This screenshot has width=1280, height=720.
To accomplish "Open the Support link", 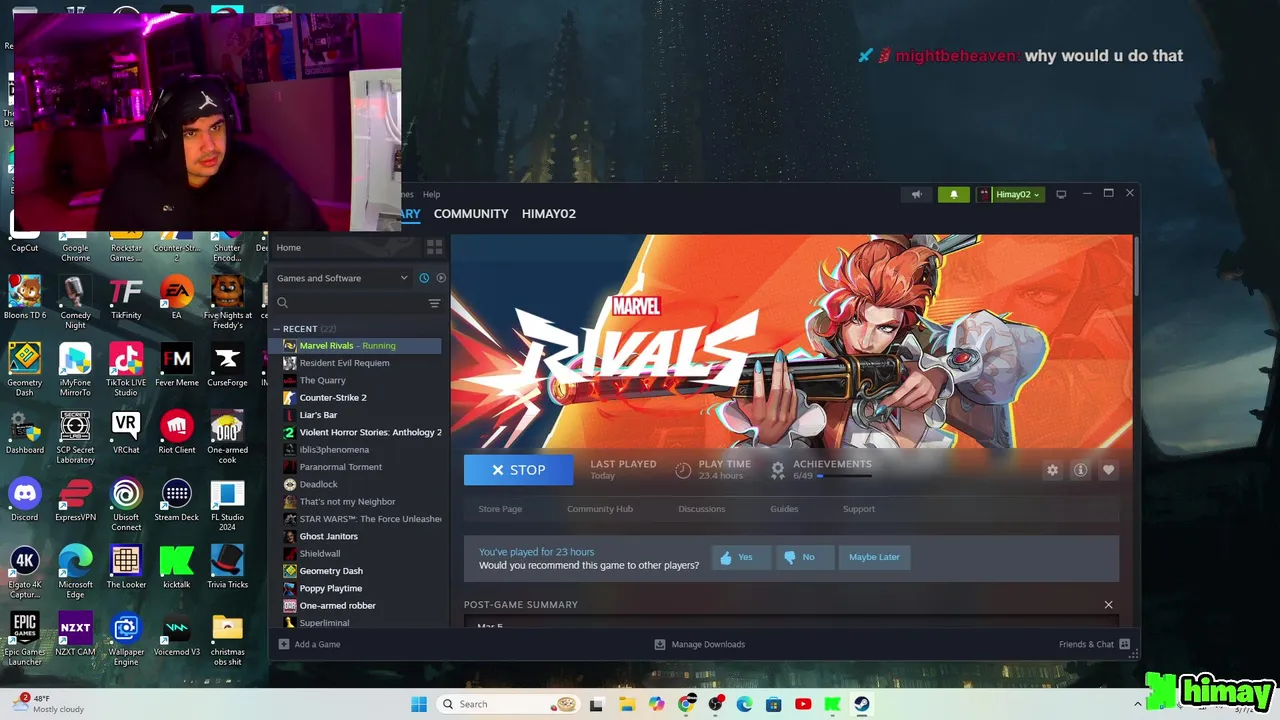I will (x=859, y=509).
